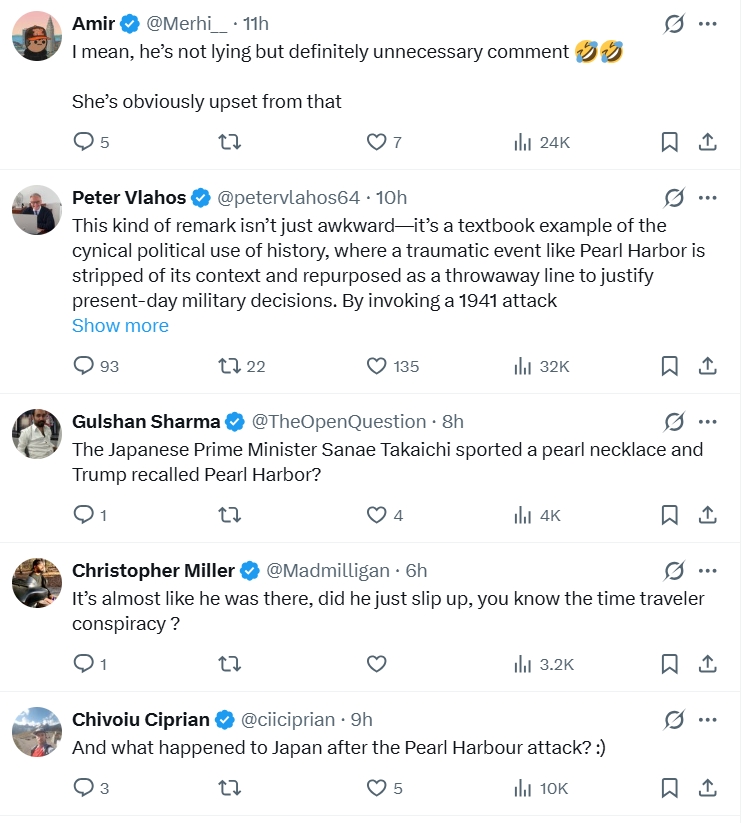Viewport: 745px width, 823px height.
Task: Open more options menu on Chivoiu Ciprian's tweet
Action: tap(708, 720)
